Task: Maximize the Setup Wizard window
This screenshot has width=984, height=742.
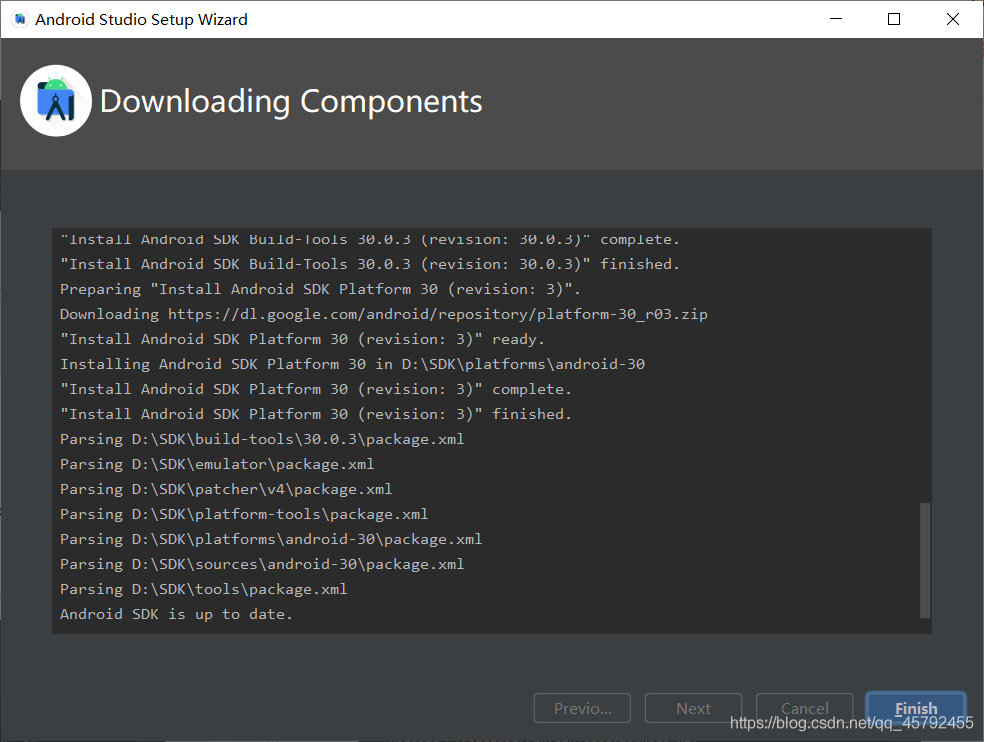Action: [894, 19]
